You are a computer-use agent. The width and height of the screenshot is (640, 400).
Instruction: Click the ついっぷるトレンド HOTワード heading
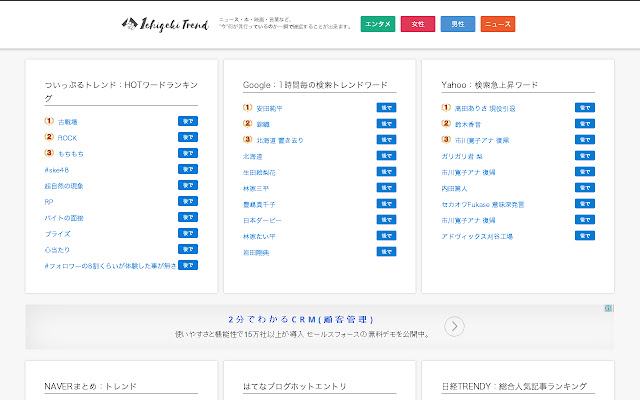pos(121,91)
